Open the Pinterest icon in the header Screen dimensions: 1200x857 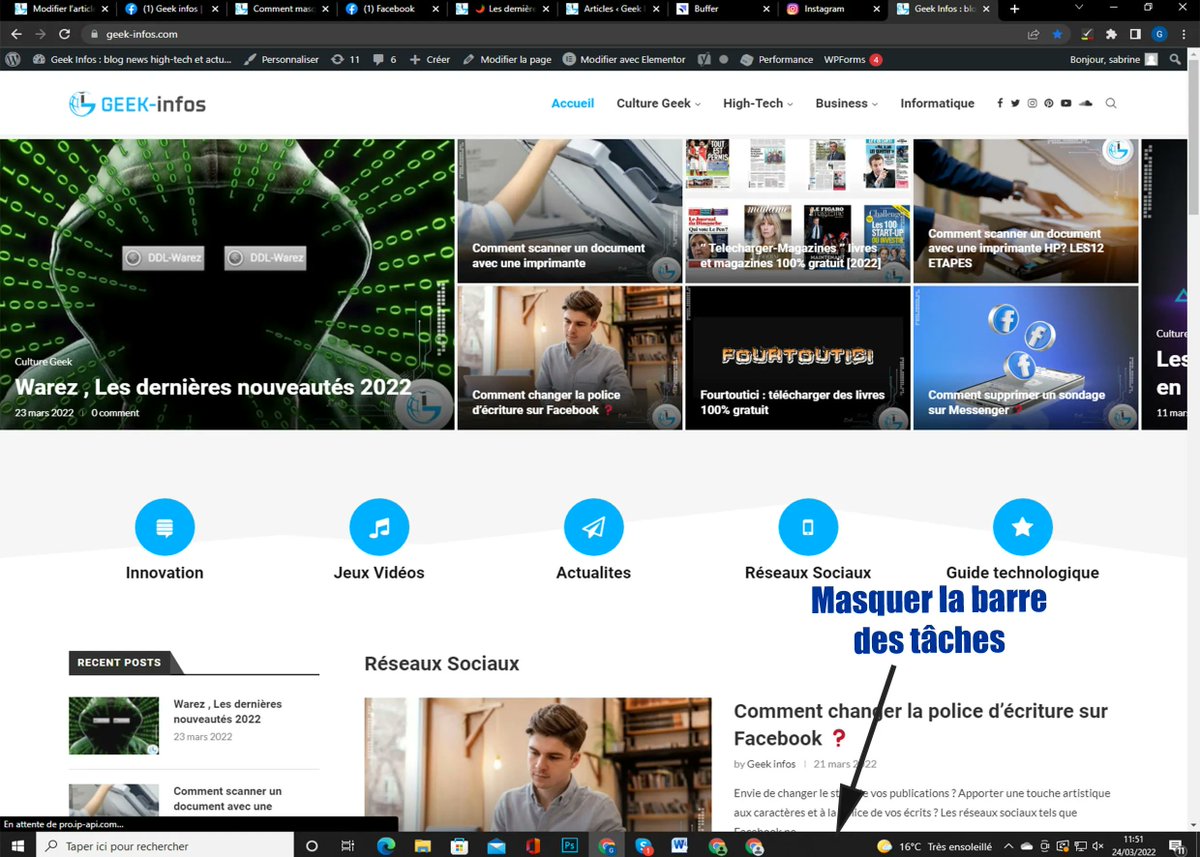[1049, 102]
